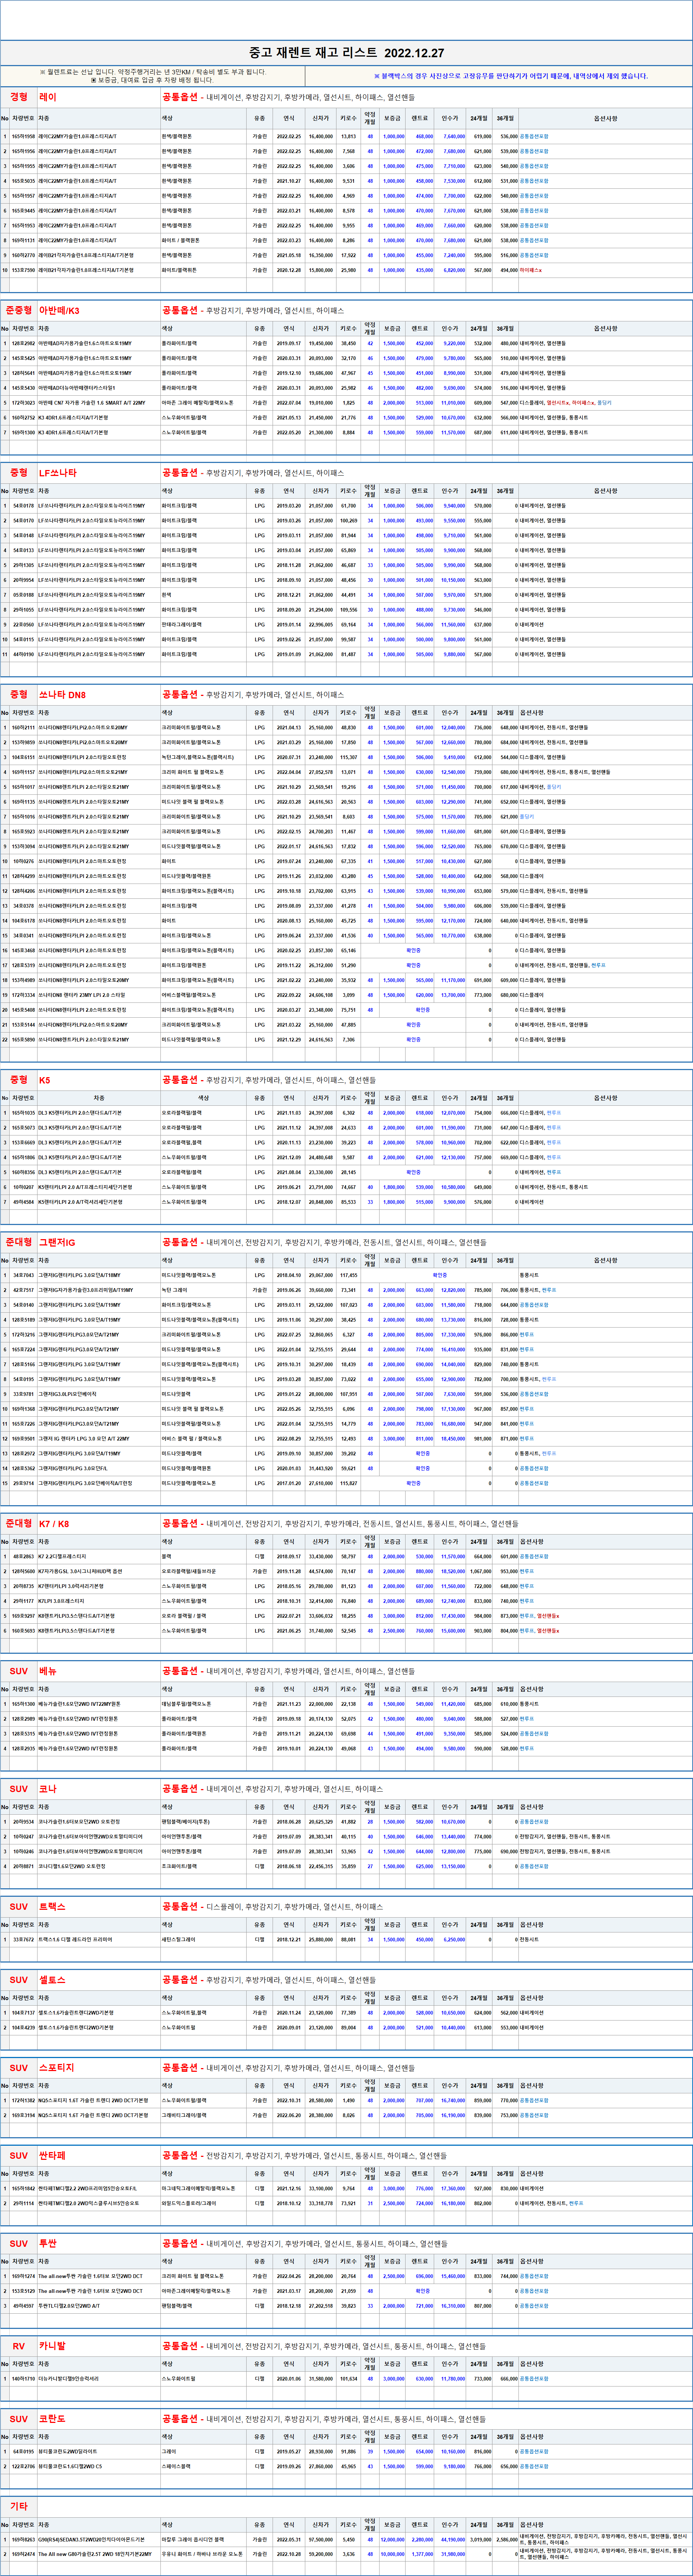693x2576 pixels.
Task: Select the 쏘나타 DN8 section heading
Action: point(62,694)
